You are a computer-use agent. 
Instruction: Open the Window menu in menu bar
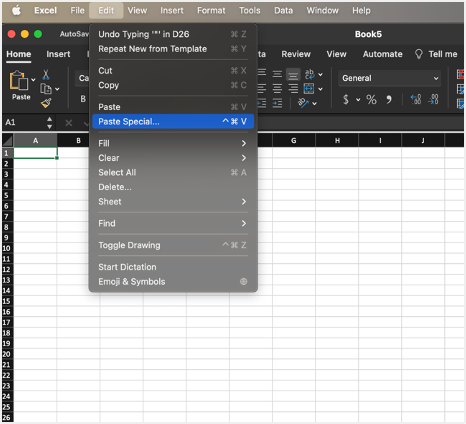(x=322, y=11)
